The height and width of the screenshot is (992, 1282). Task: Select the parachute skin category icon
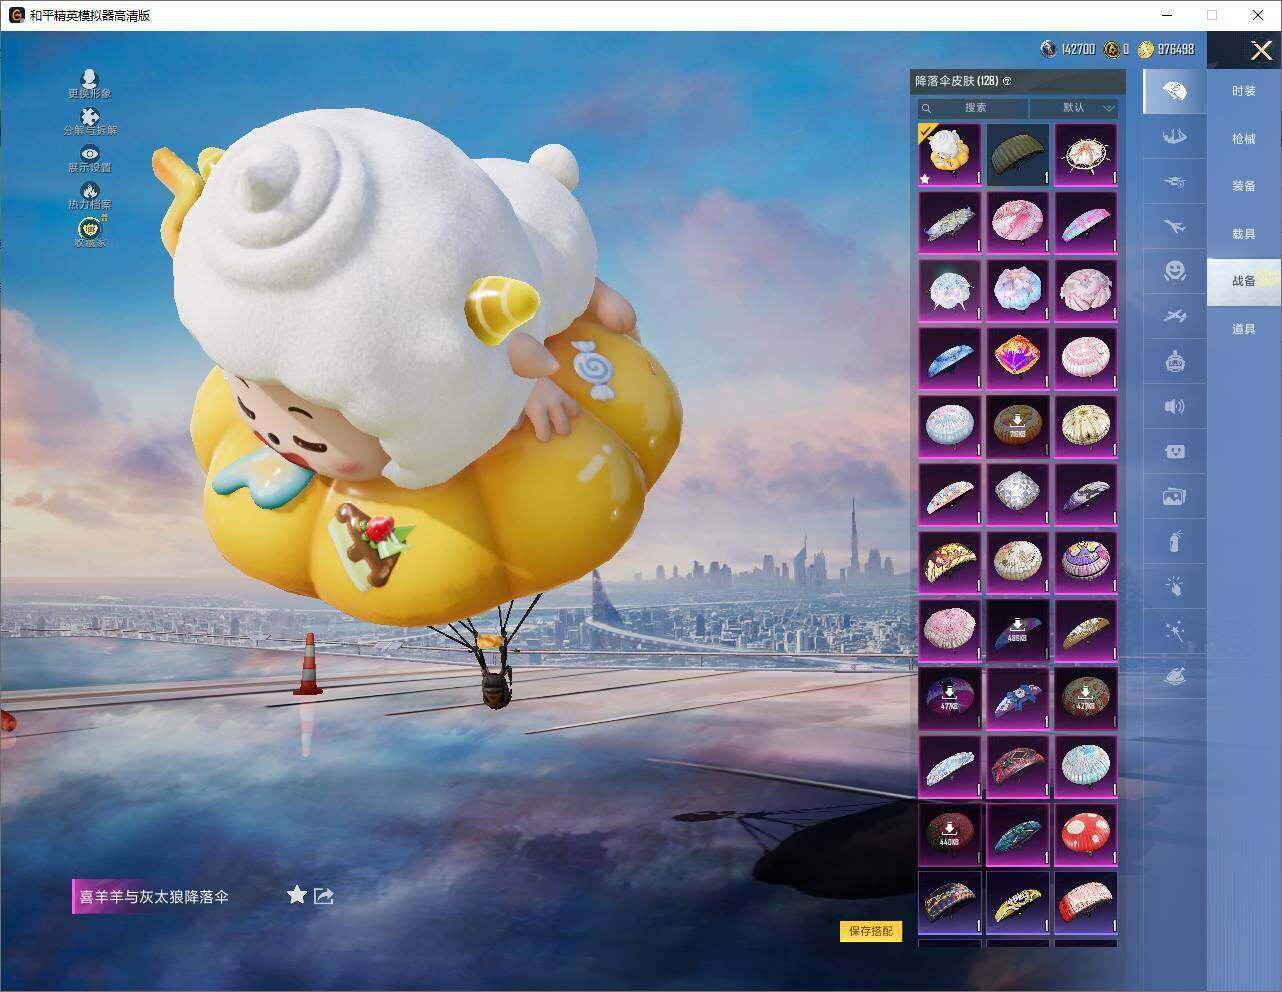(x=1175, y=92)
